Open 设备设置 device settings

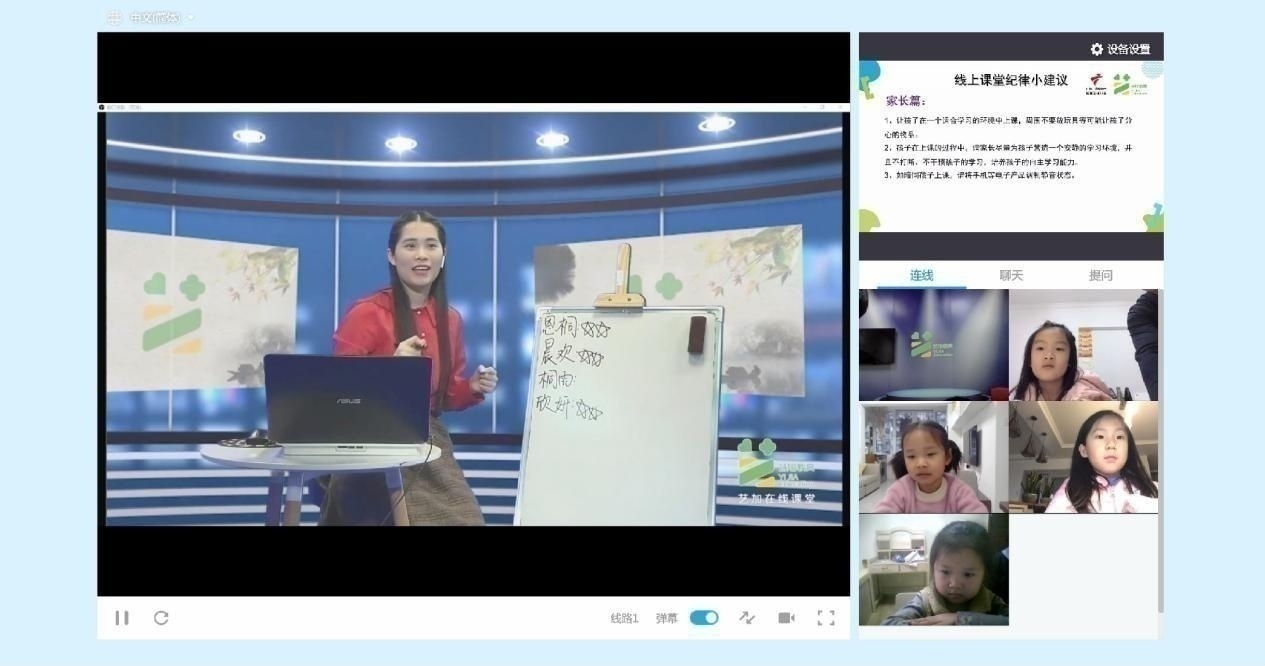click(x=1128, y=49)
